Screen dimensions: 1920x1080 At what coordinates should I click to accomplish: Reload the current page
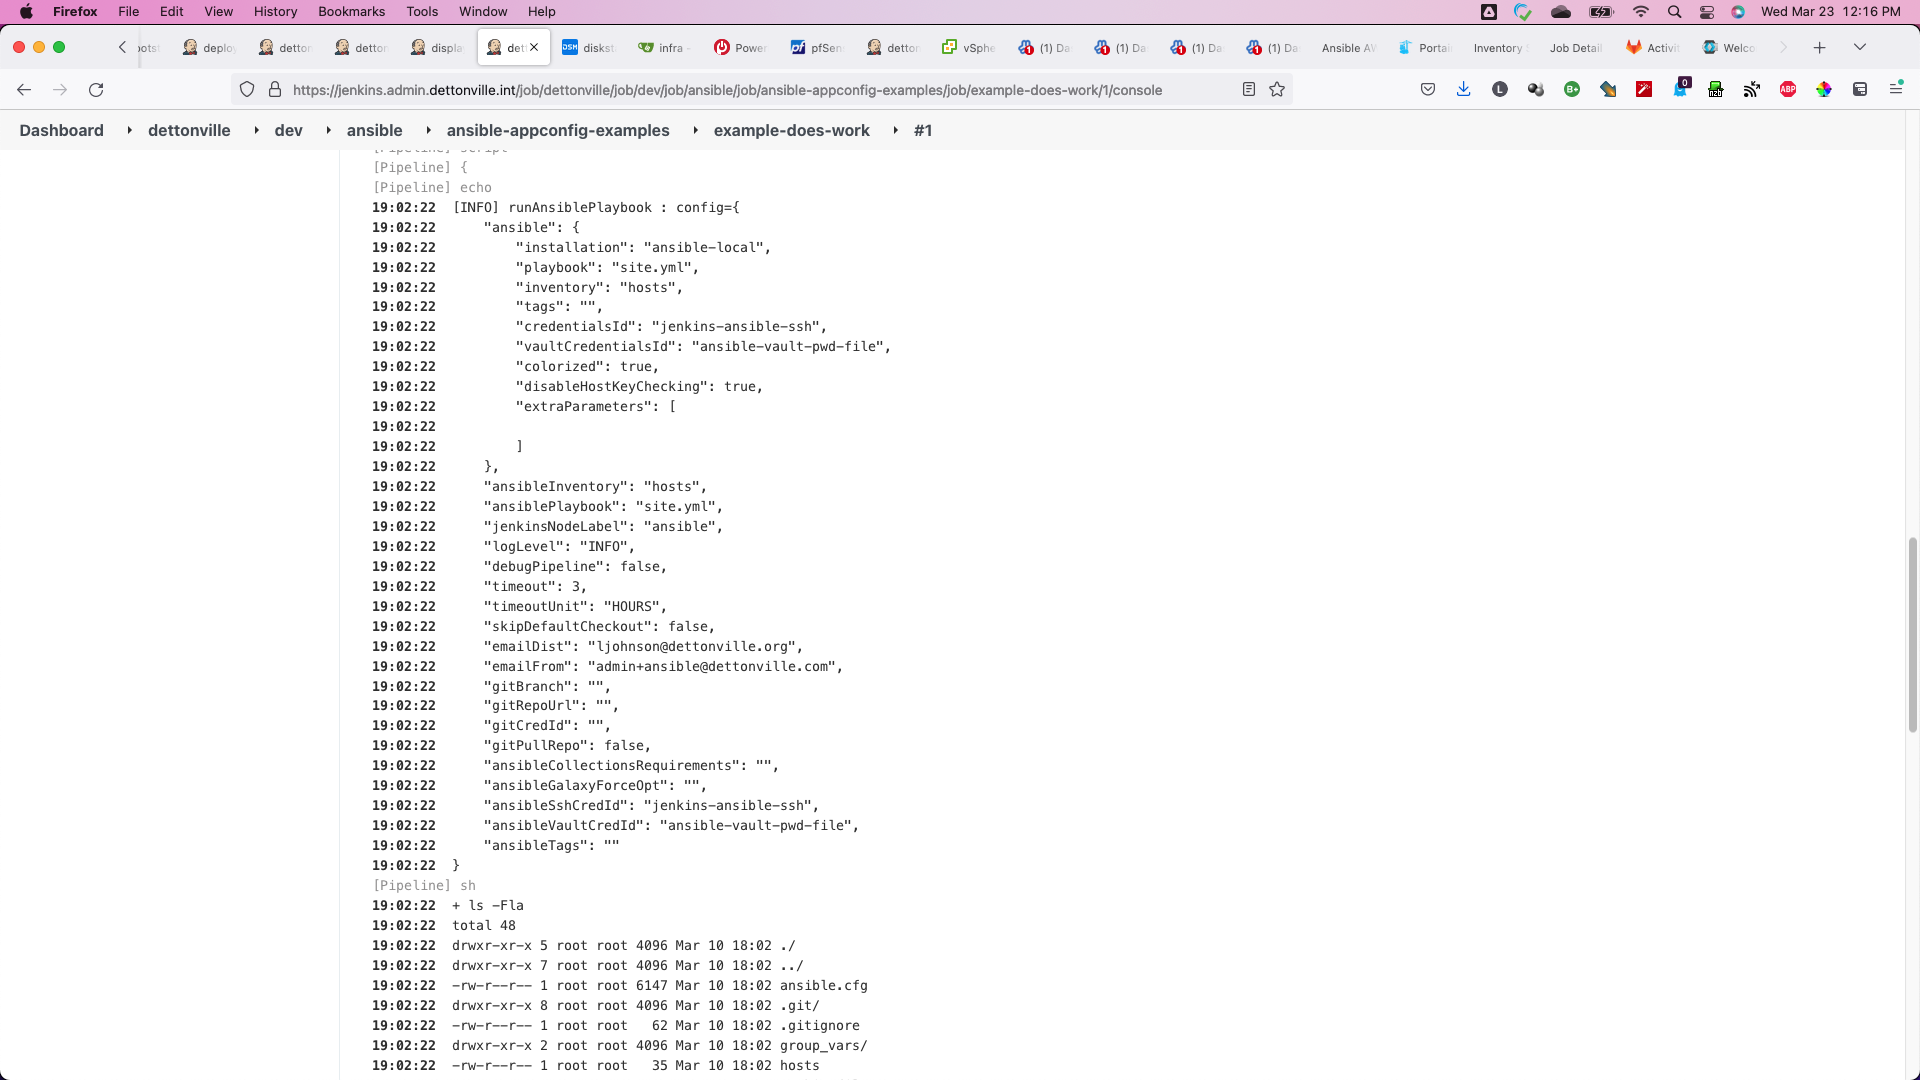96,90
